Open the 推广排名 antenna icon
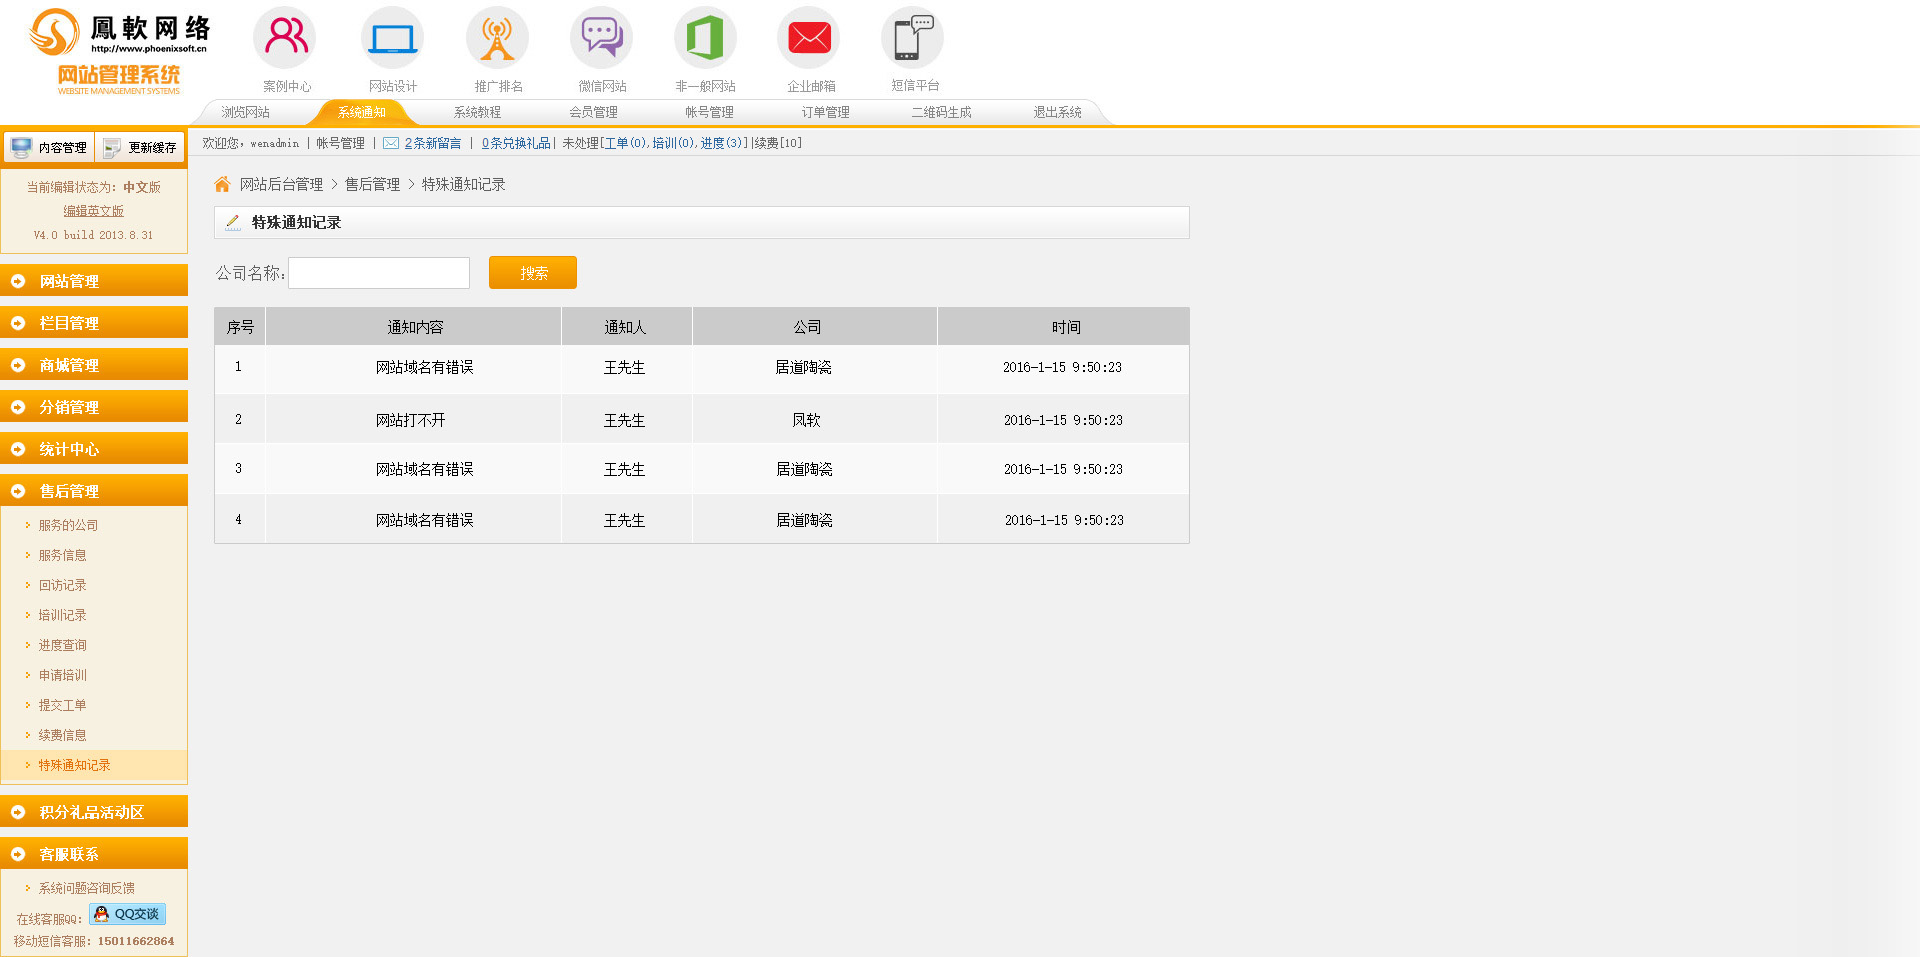1920x957 pixels. coord(497,38)
